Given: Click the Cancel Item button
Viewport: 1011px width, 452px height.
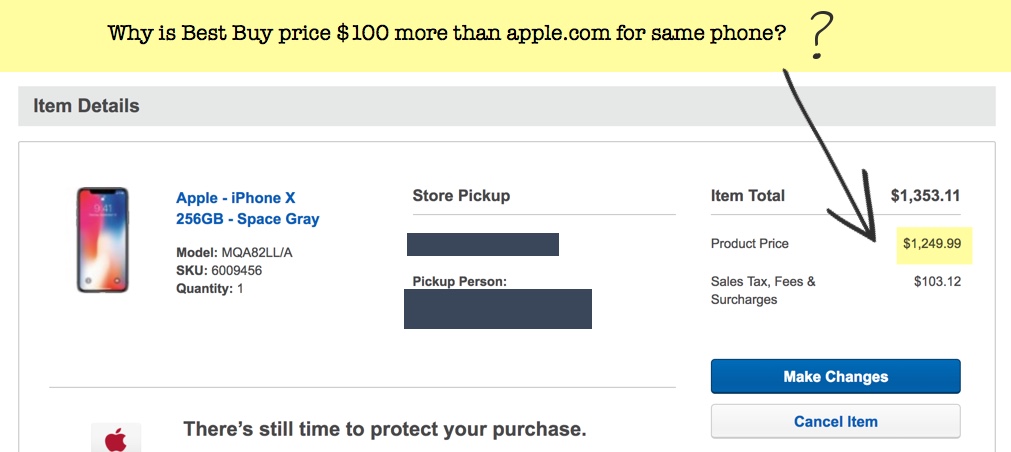Looking at the screenshot, I should [835, 421].
